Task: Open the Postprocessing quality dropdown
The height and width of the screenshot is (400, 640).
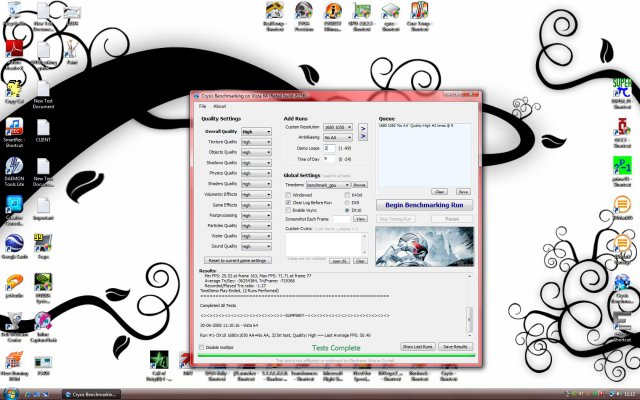Action: click(256, 216)
